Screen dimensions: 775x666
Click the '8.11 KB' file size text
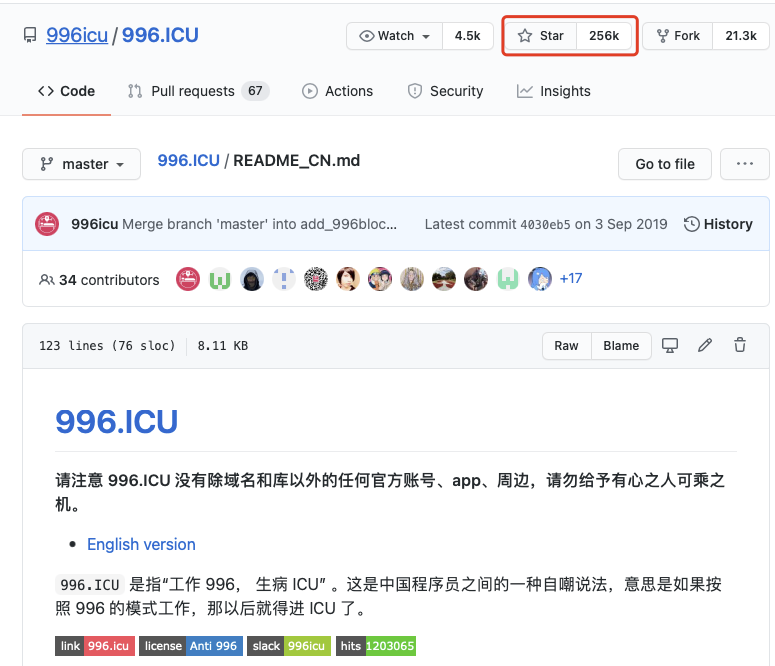point(223,346)
